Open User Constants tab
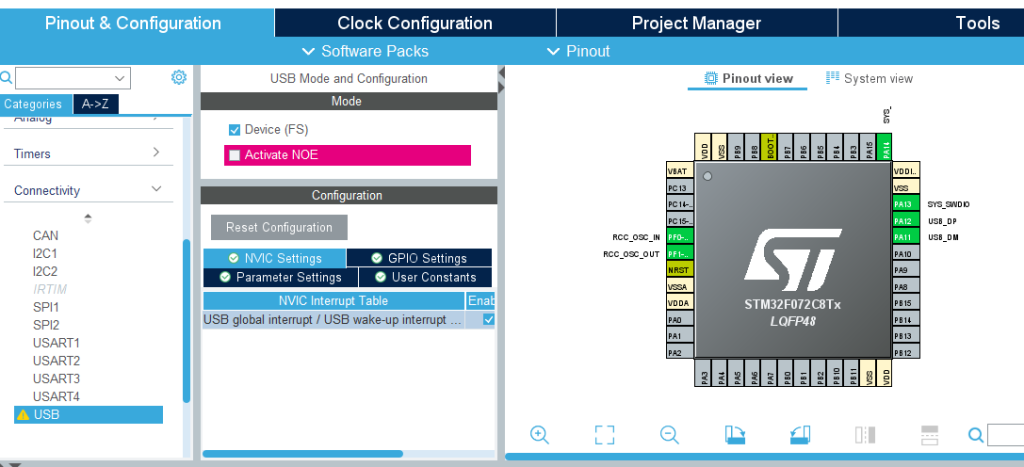Screen dimensions: 1024x467 tap(426, 277)
